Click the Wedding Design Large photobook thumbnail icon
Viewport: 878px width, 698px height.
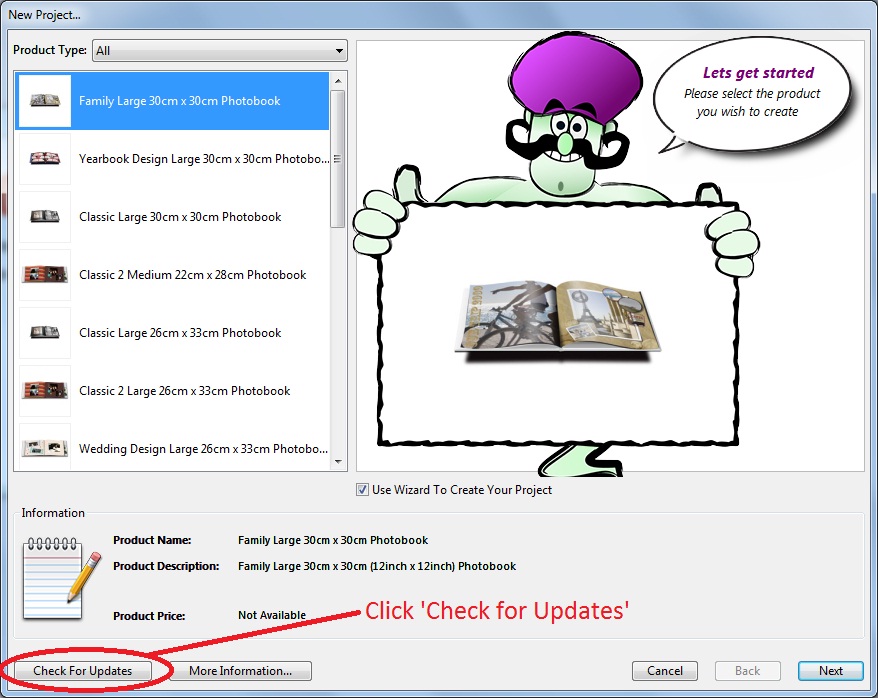[45, 447]
